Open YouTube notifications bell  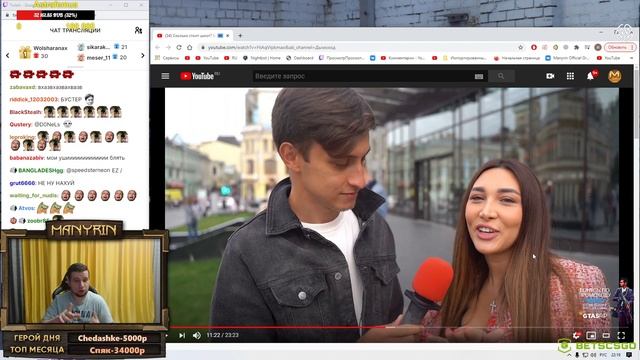click(591, 76)
